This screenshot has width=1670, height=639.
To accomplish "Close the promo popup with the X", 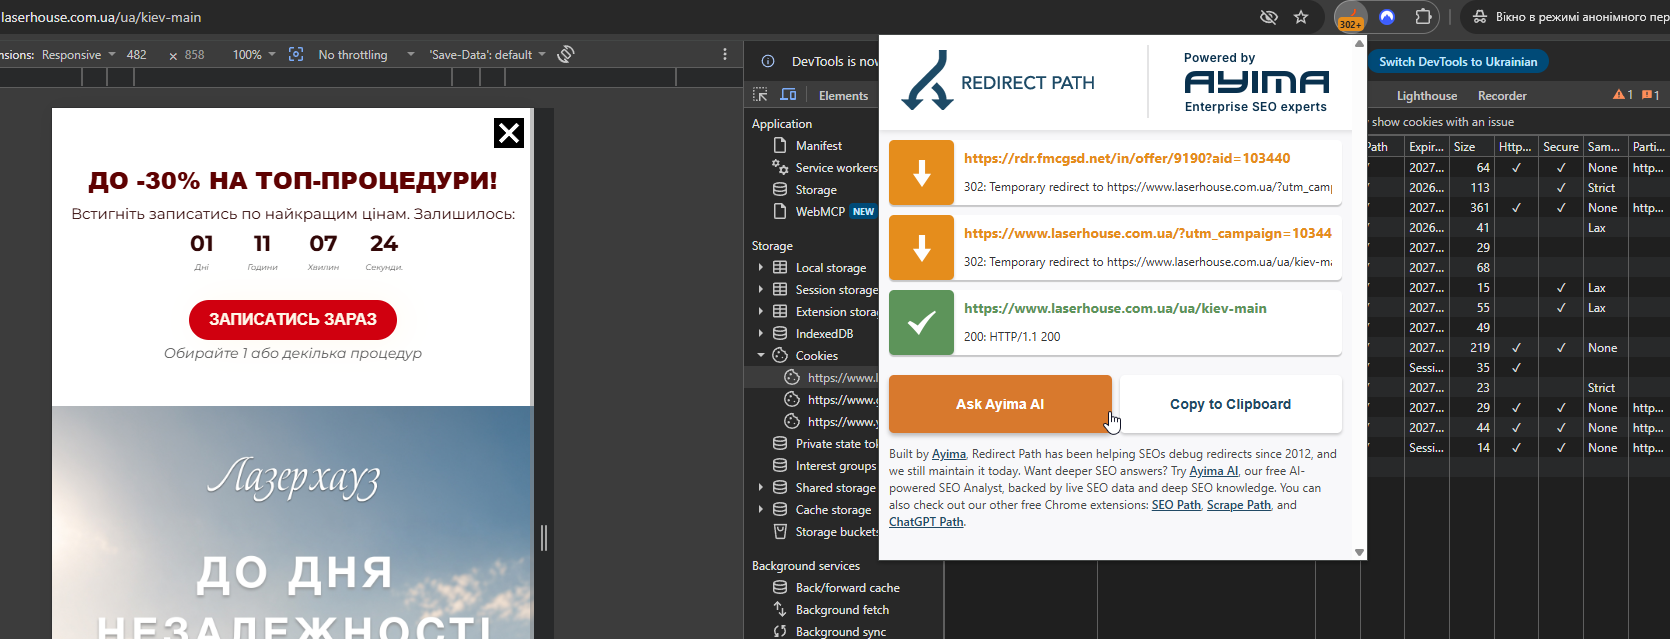I will (x=509, y=133).
